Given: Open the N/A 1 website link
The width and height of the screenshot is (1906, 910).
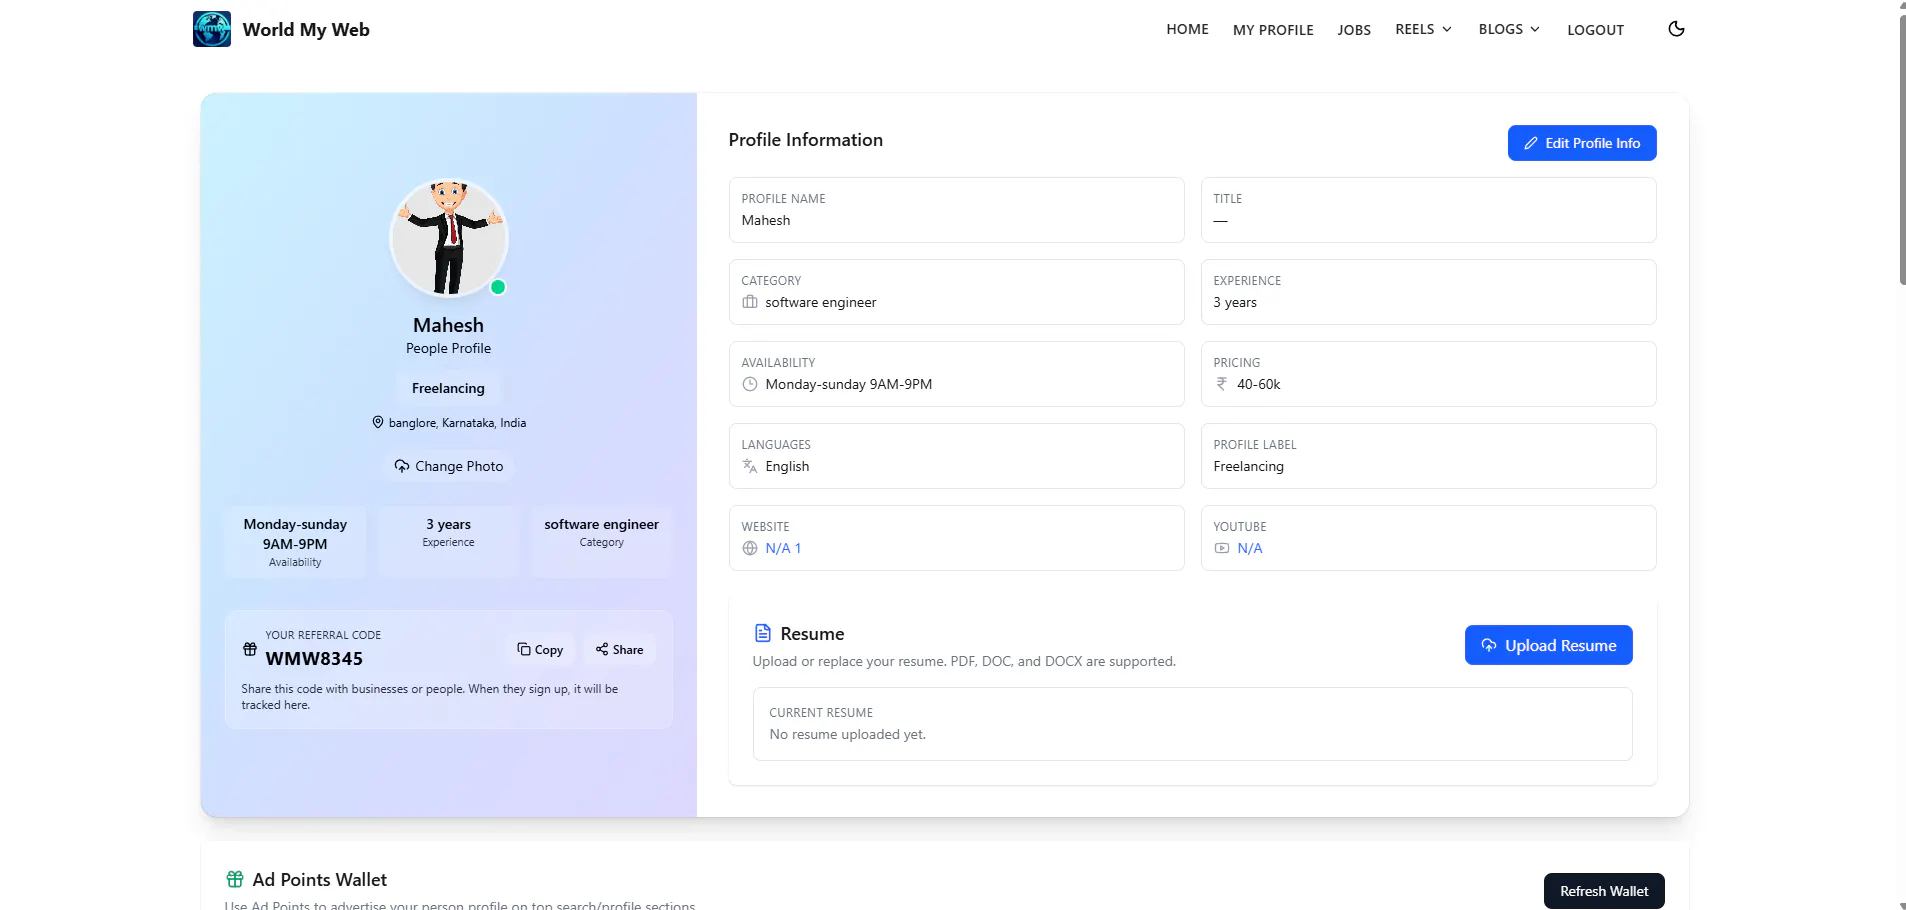Looking at the screenshot, I should click(783, 548).
